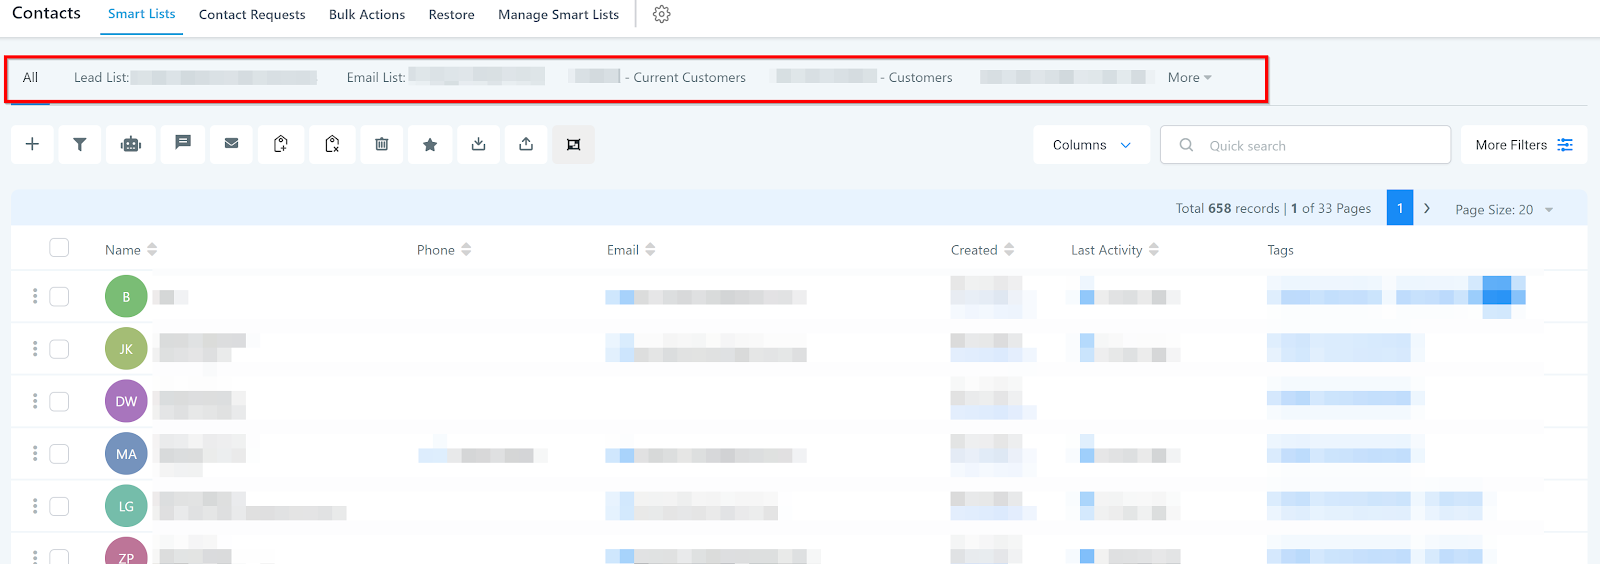This screenshot has width=1600, height=564.
Task: Switch to the Smart Lists tab
Action: pos(141,14)
